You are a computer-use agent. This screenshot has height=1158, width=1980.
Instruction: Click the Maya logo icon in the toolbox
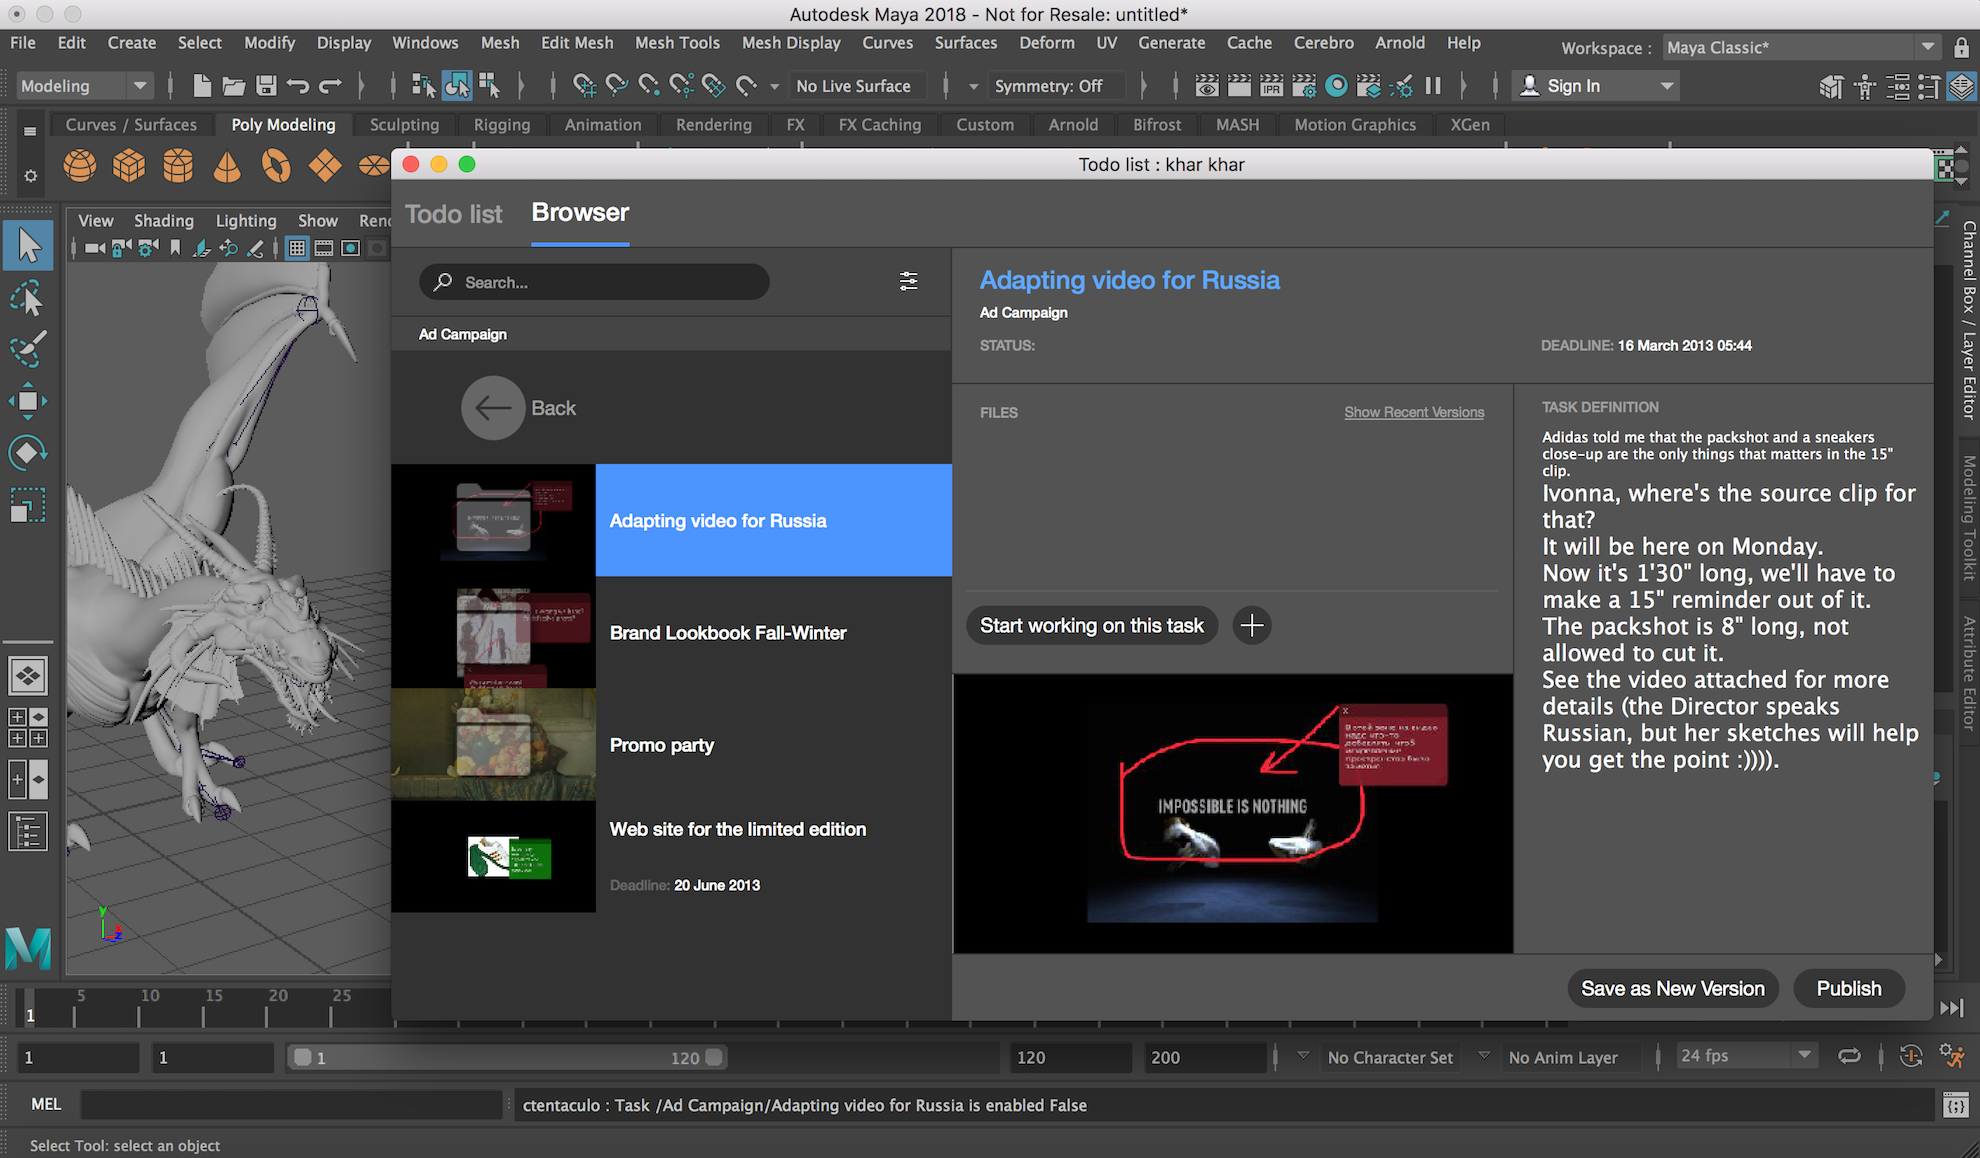[x=28, y=948]
